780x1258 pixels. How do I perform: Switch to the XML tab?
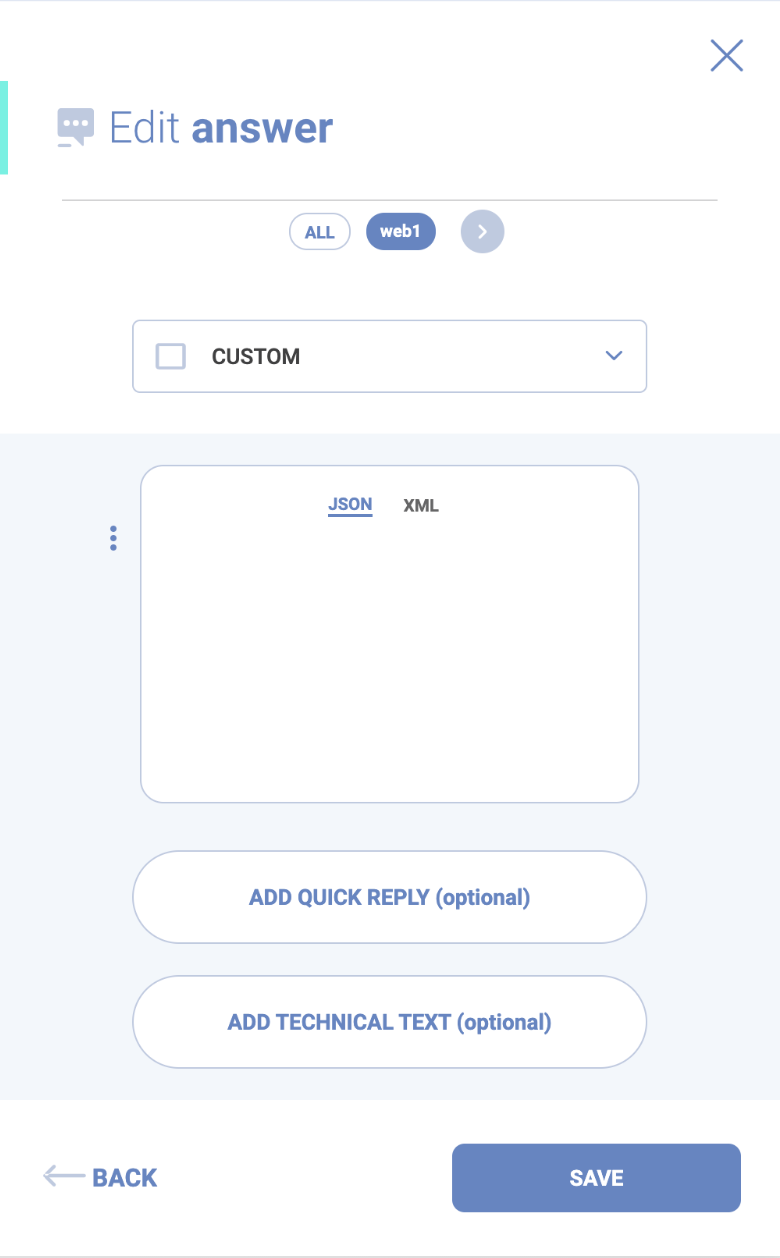point(421,506)
